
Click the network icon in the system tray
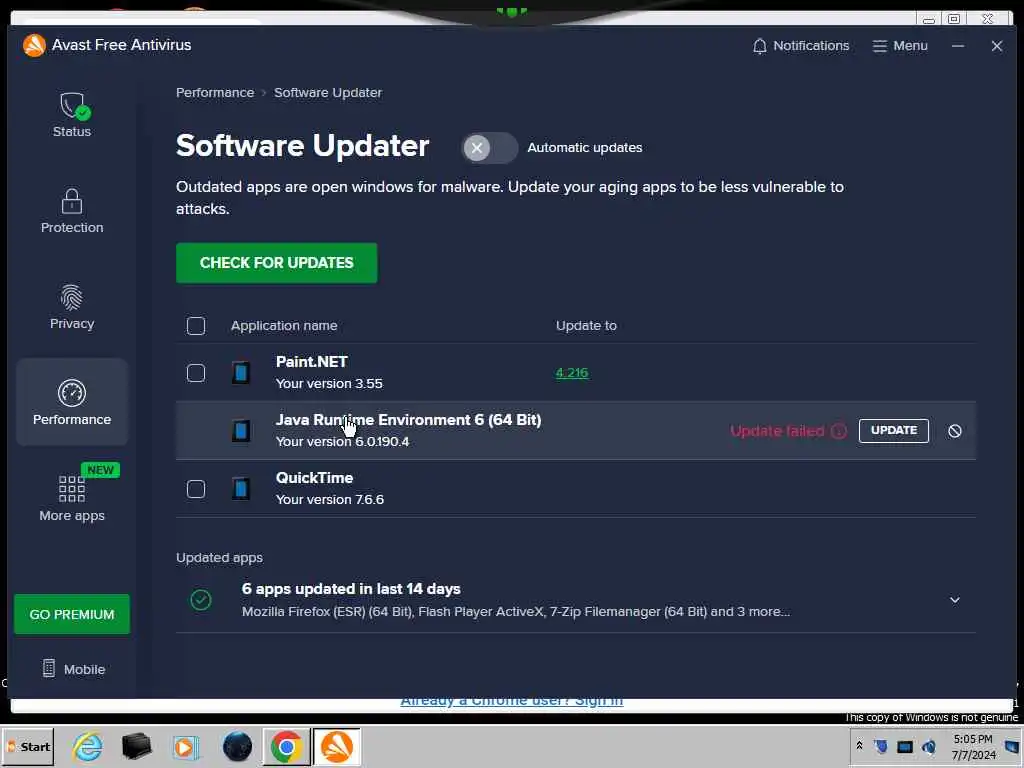pyautogui.click(x=904, y=746)
